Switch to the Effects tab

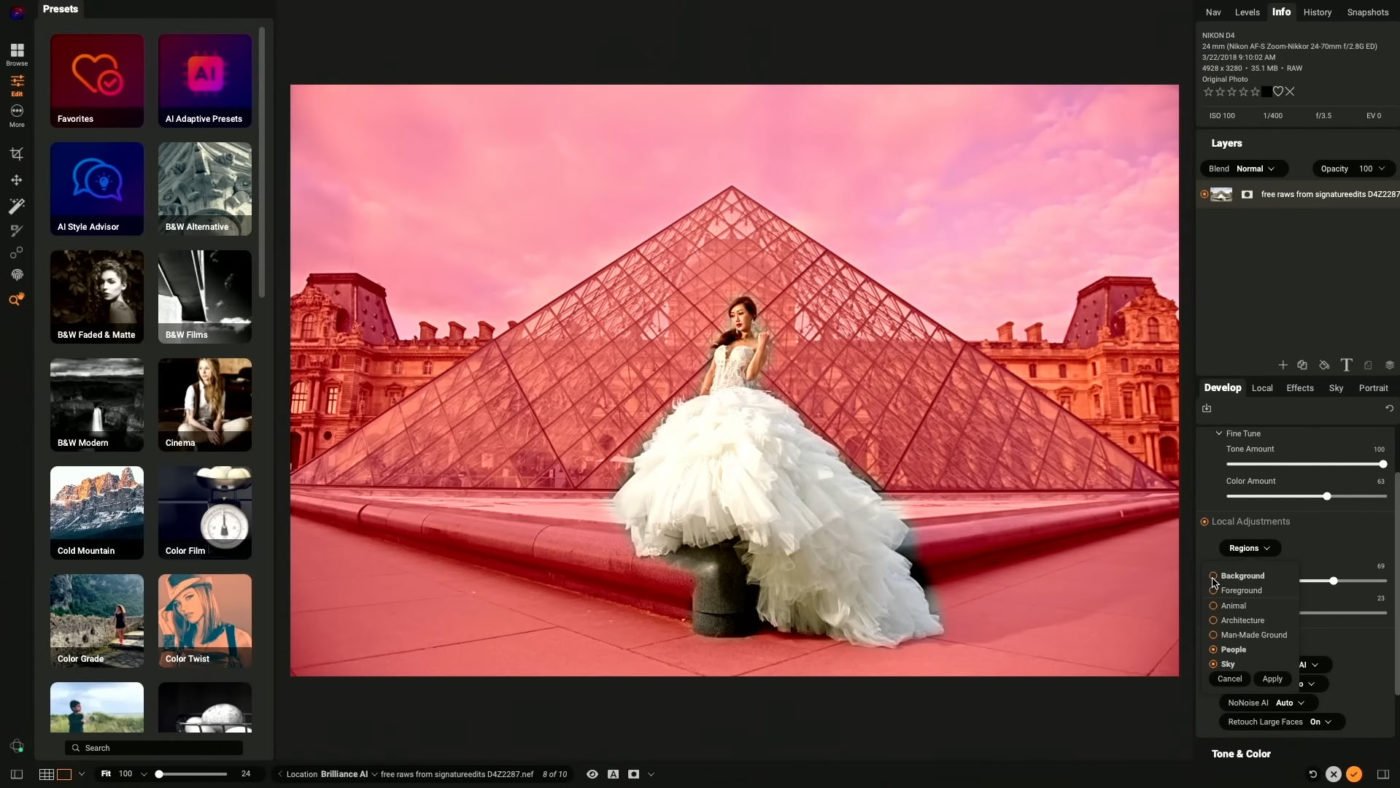click(1300, 388)
